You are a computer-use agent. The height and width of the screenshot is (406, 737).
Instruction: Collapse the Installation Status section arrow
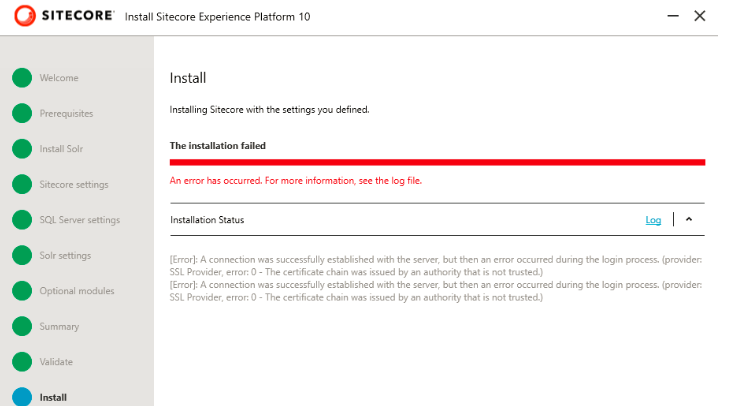point(689,219)
